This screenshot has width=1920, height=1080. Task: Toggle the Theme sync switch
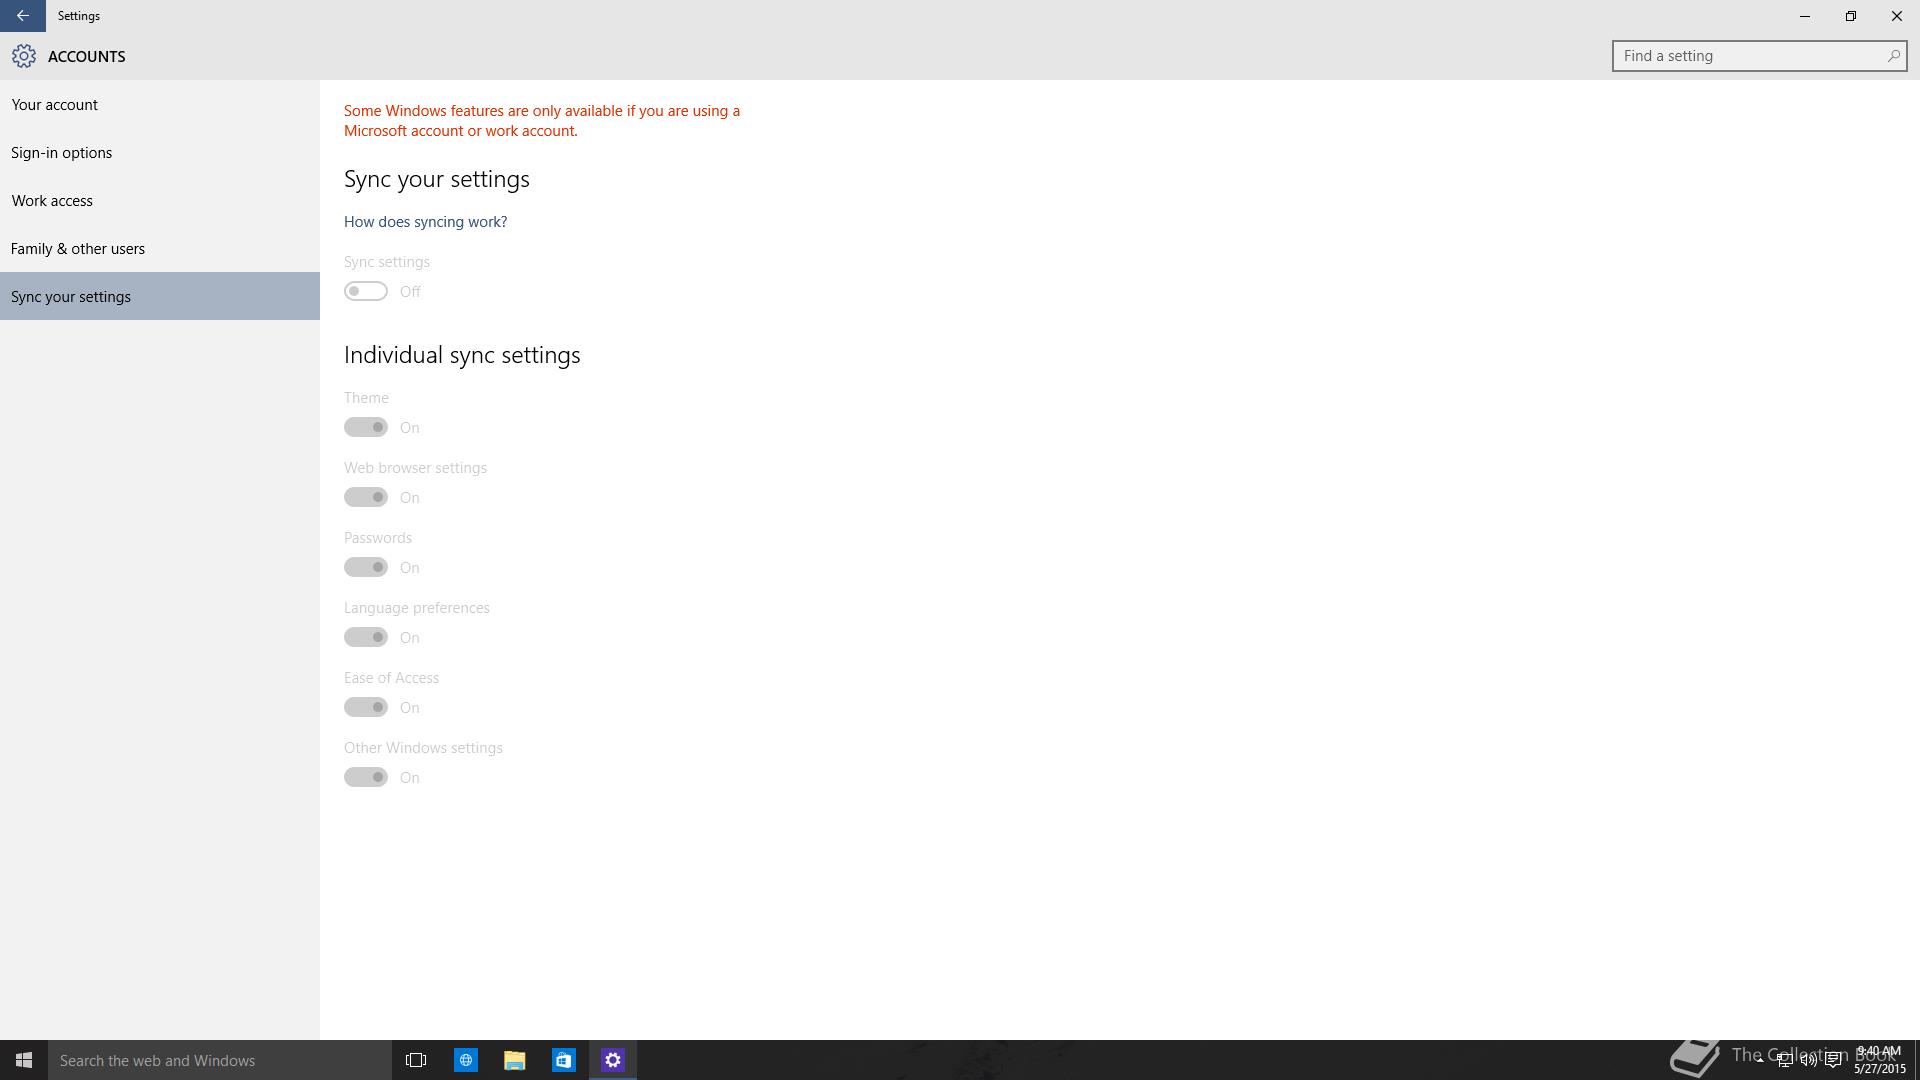(366, 427)
